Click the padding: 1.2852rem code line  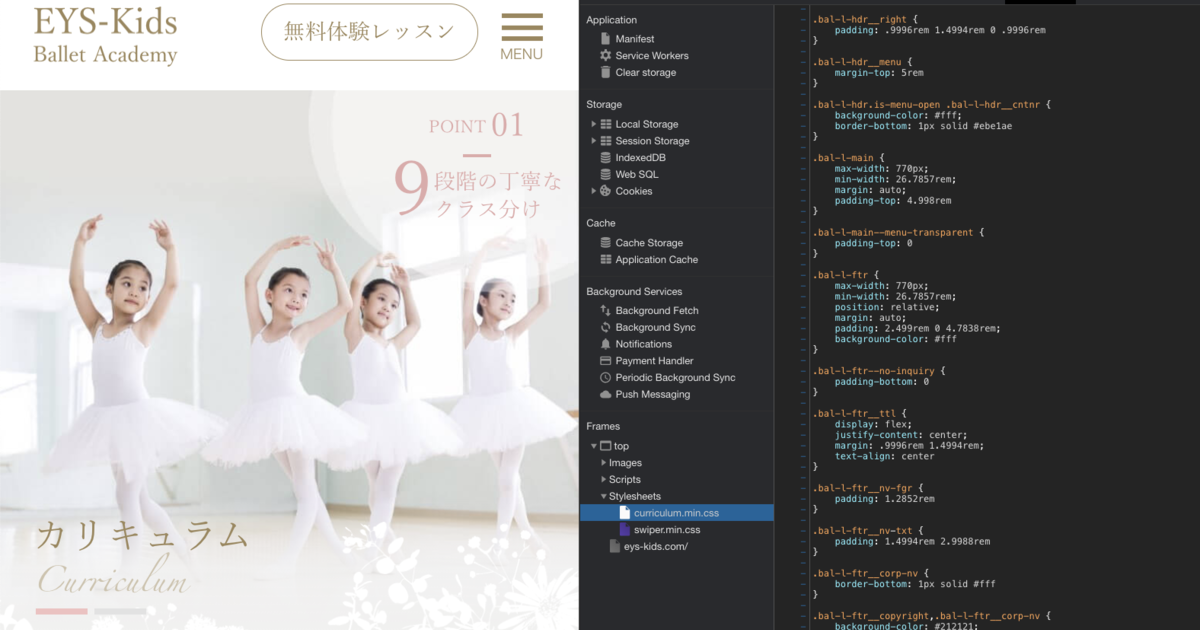coord(885,498)
